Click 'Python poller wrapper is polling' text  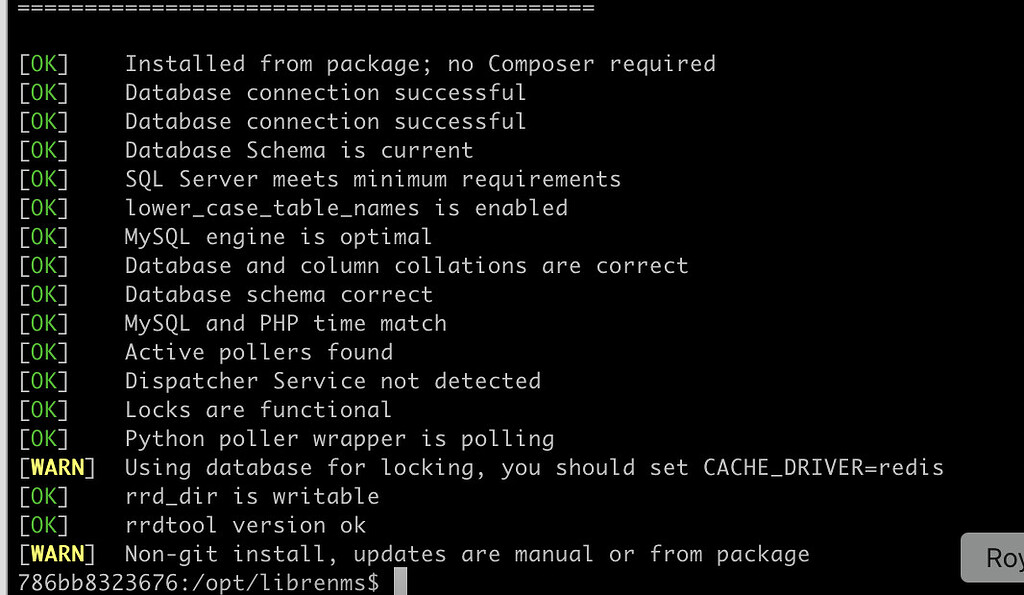click(x=339, y=438)
